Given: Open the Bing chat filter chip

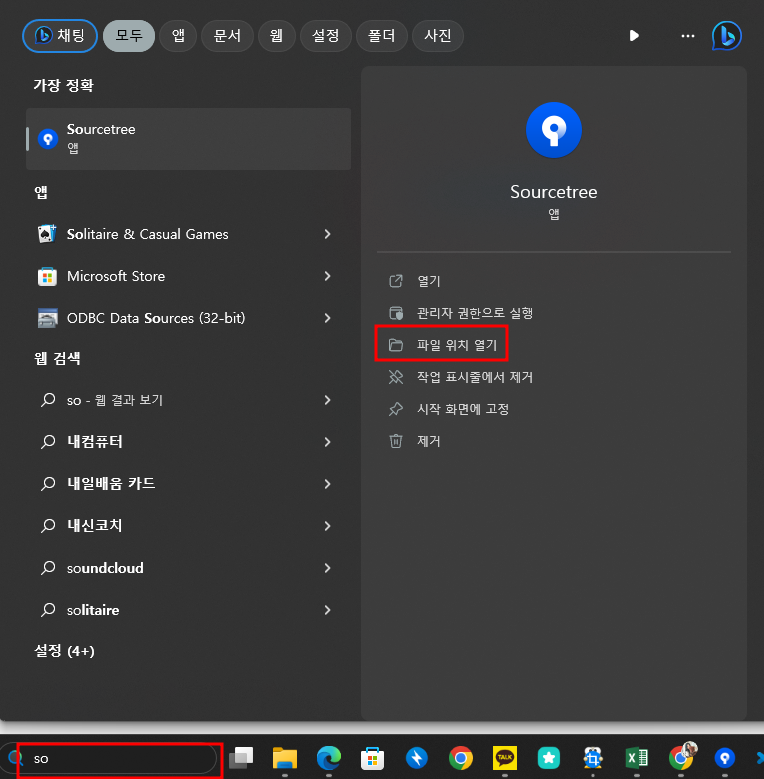Looking at the screenshot, I should (60, 36).
